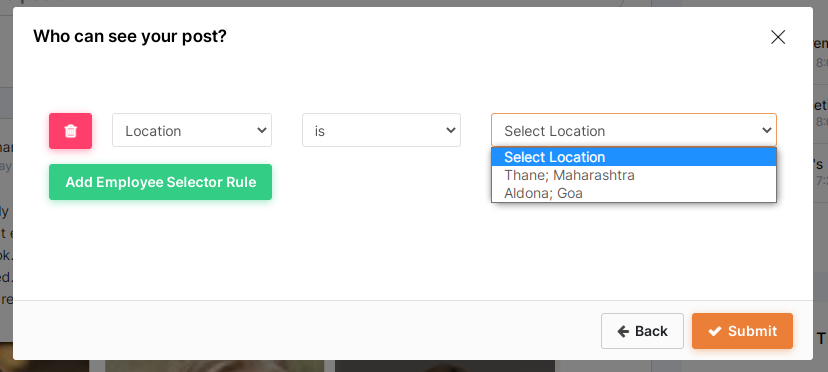Image resolution: width=828 pixels, height=372 pixels.
Task: Collapse the Select Location combo box
Action: tap(634, 130)
